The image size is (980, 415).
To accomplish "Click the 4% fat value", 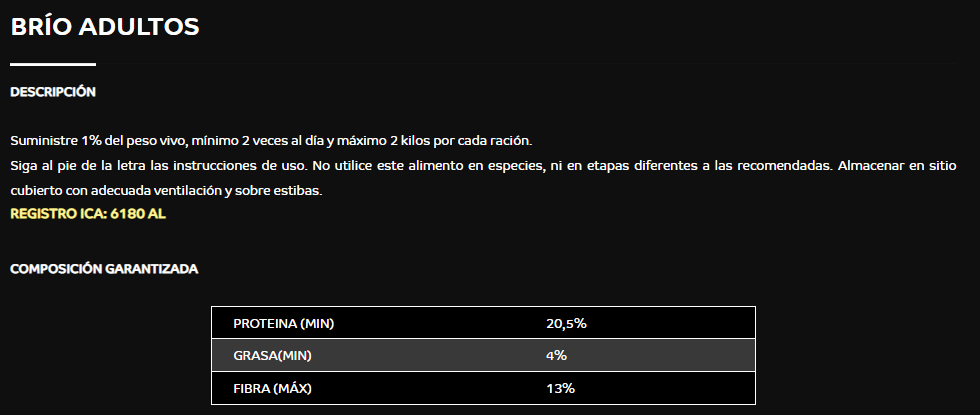I will [x=556, y=356].
